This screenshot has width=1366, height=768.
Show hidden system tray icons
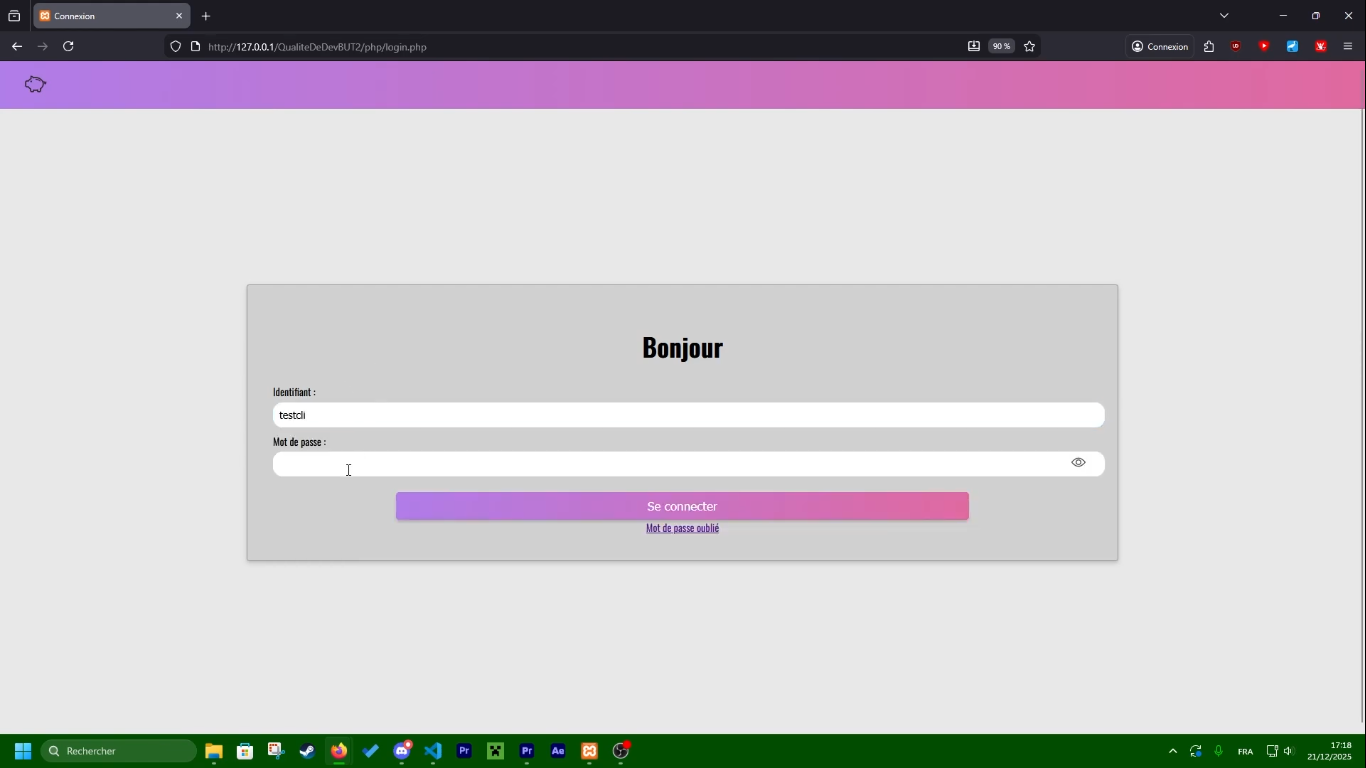tap(1173, 751)
